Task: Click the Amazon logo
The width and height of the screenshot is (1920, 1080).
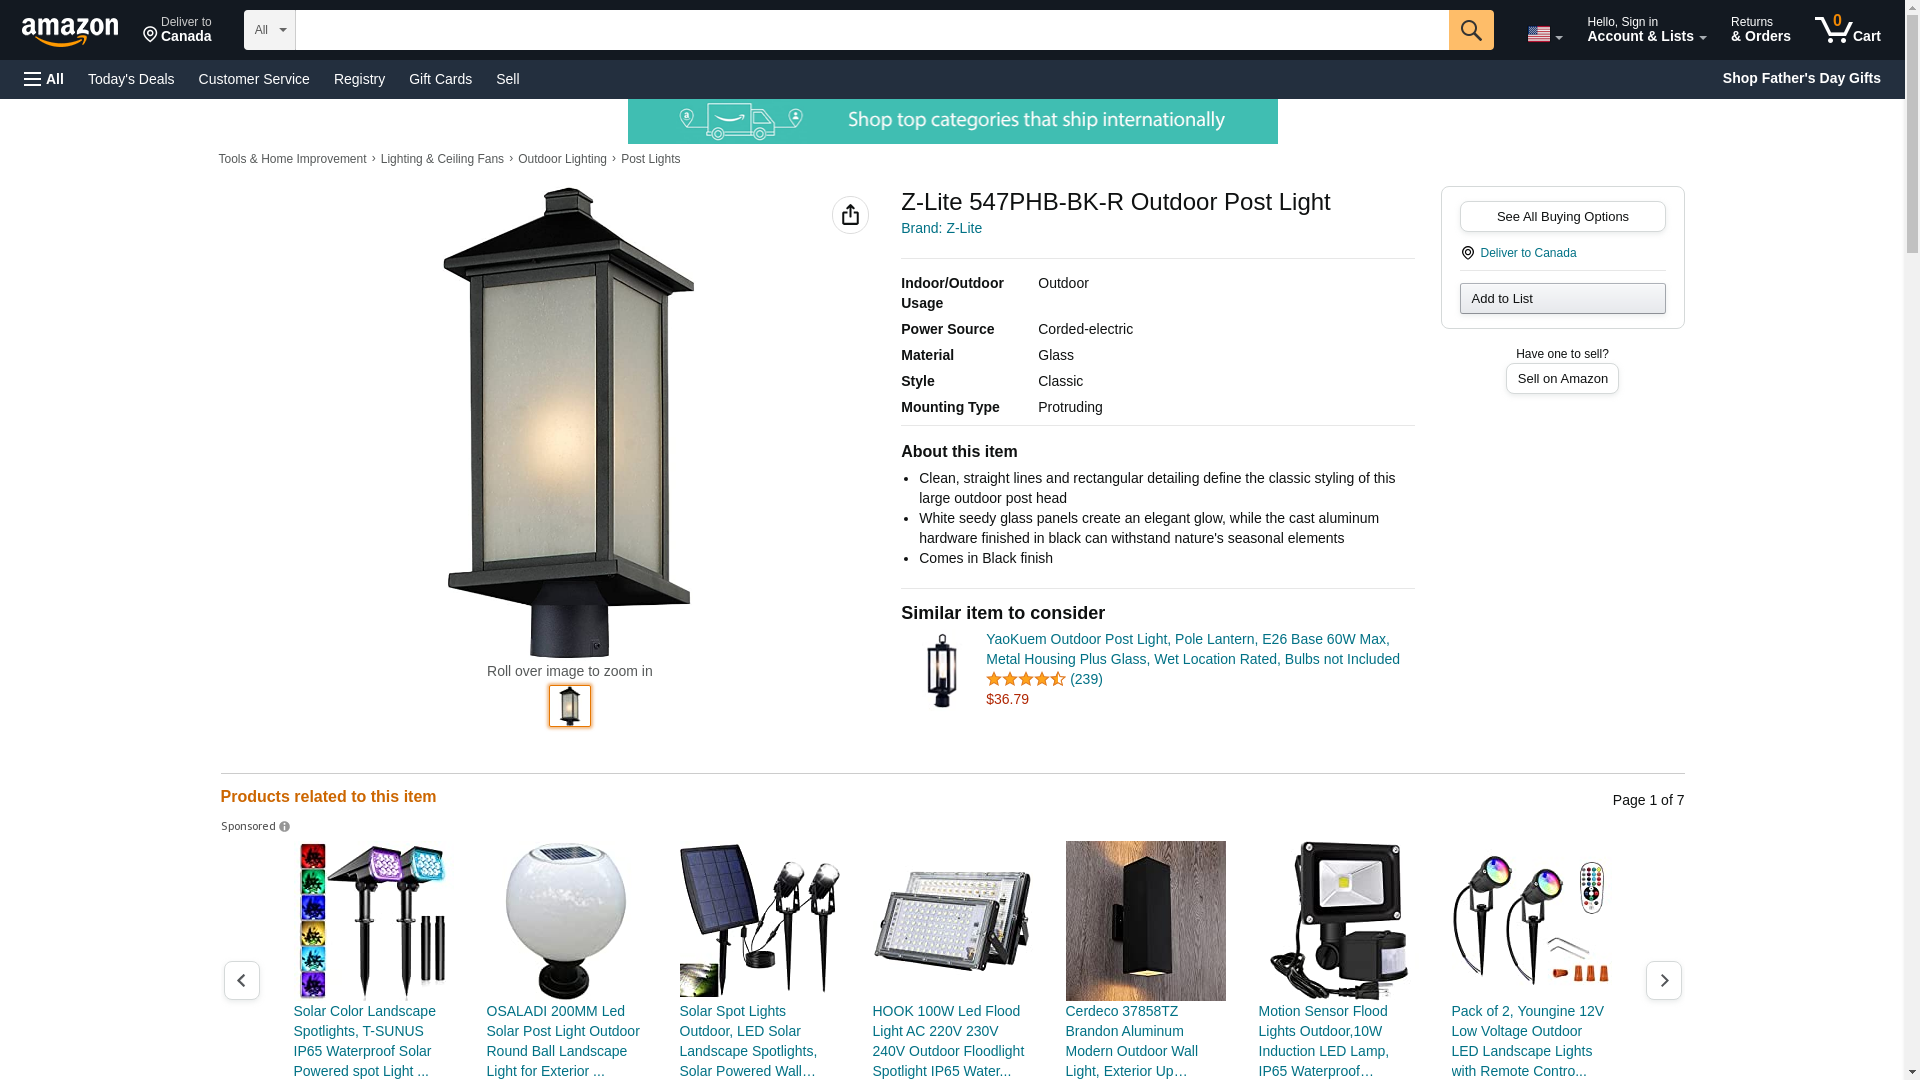Action: pyautogui.click(x=70, y=32)
